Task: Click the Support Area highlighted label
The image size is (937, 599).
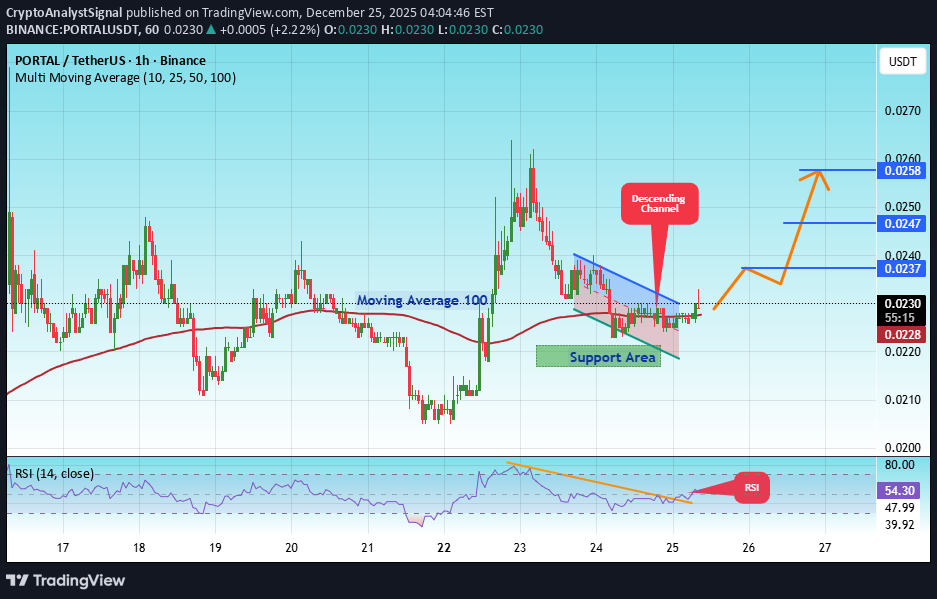Action: [598, 357]
